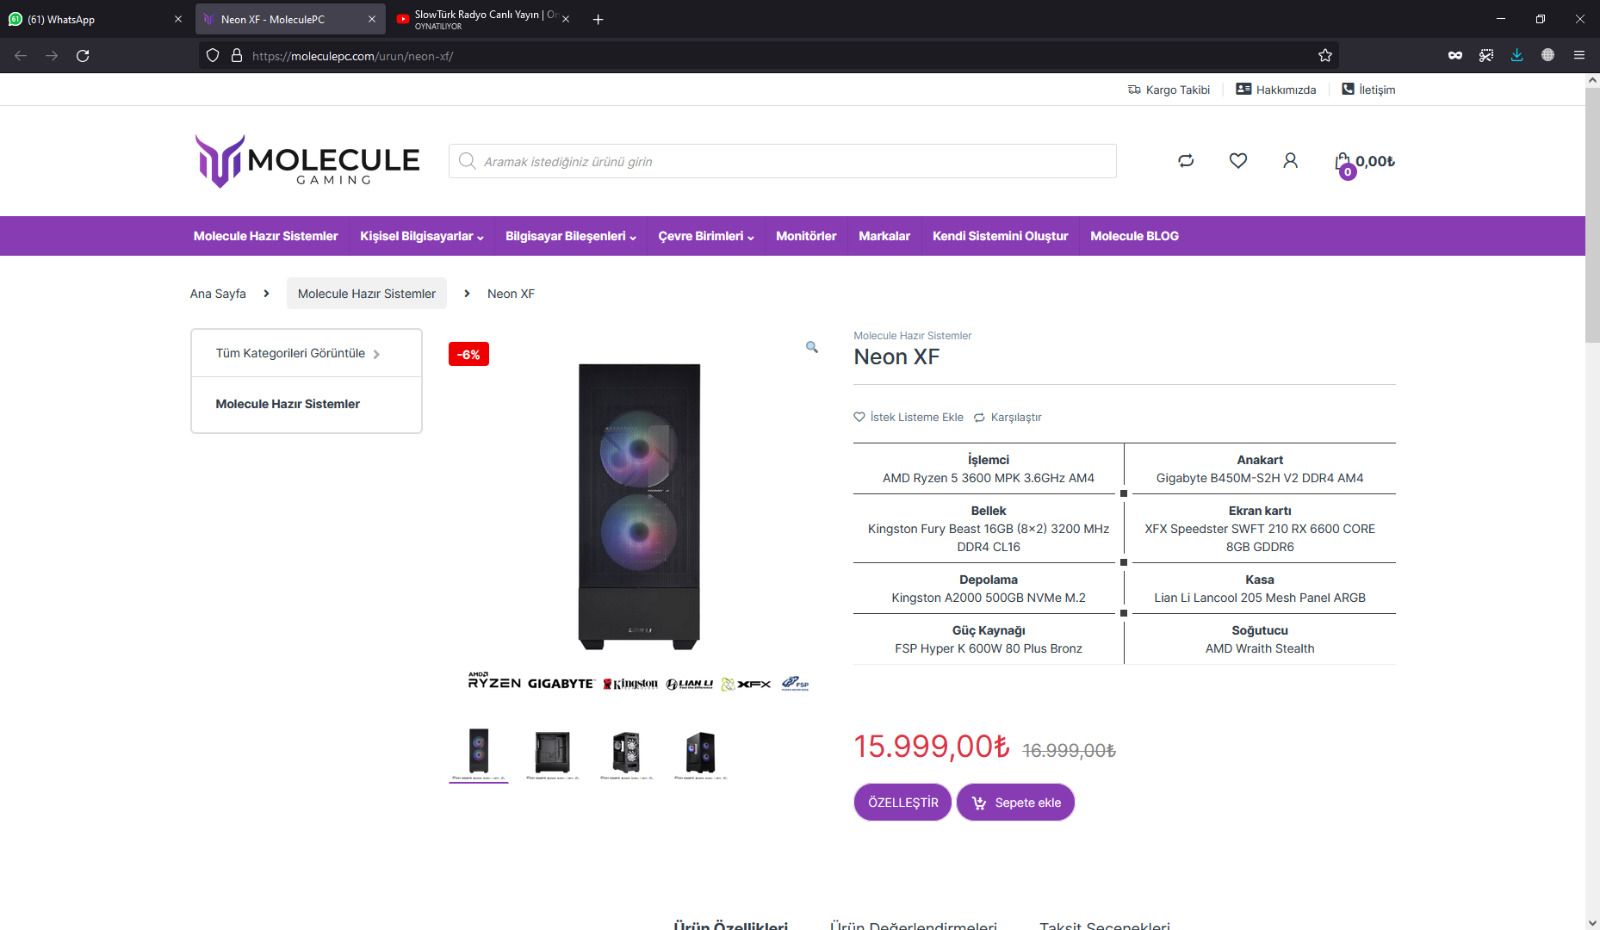Switch to the WhatsApp browser tab

point(90,19)
